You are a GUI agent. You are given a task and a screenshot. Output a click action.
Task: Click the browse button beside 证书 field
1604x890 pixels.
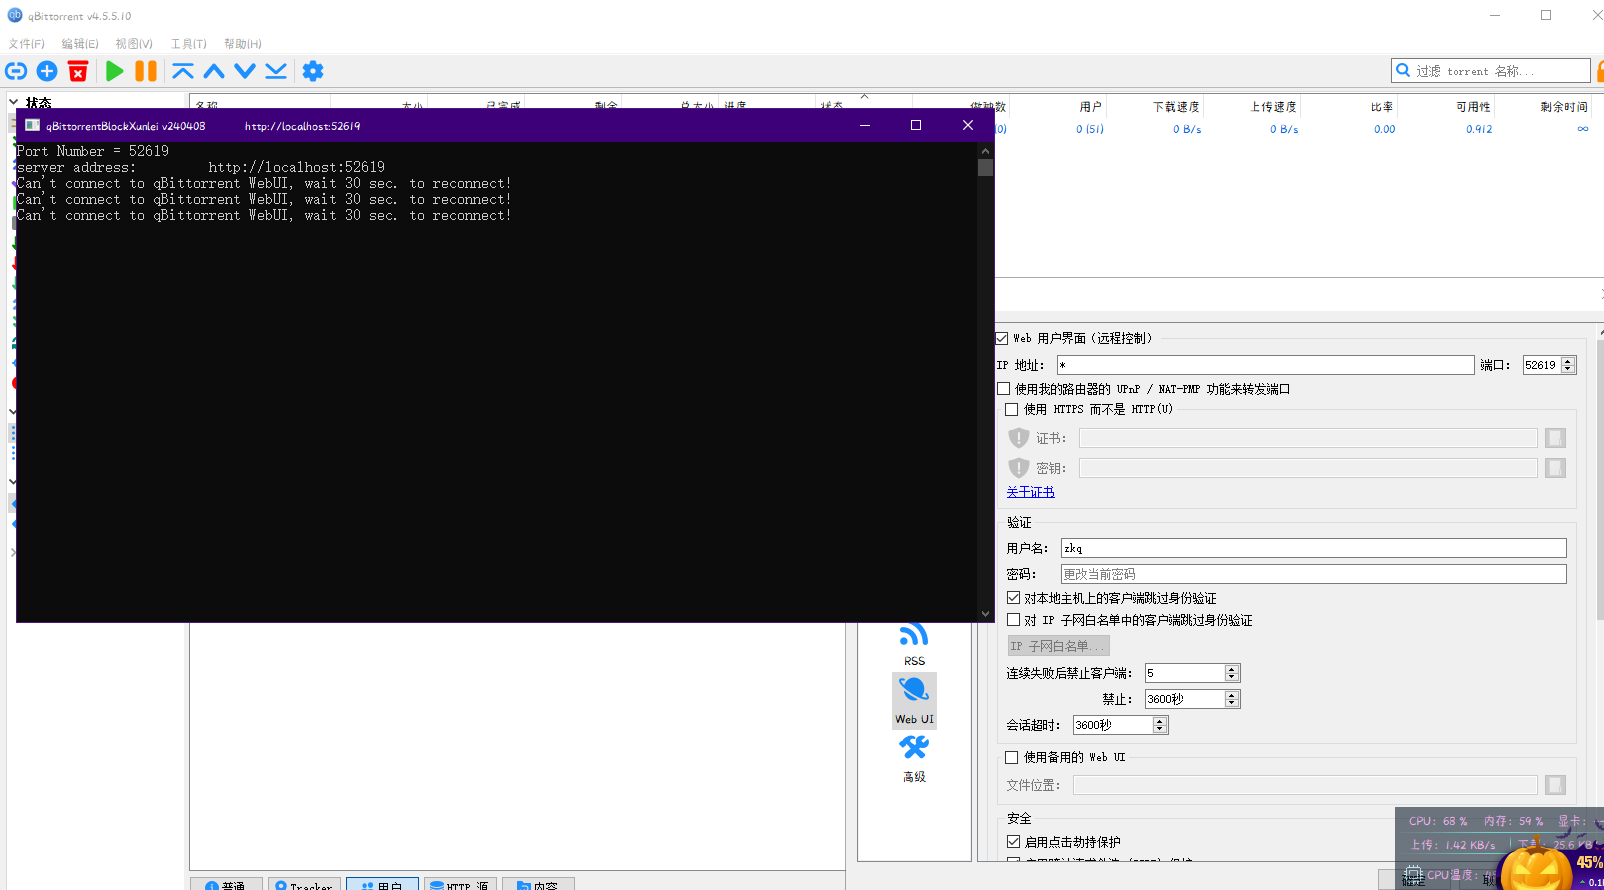pyautogui.click(x=1555, y=438)
